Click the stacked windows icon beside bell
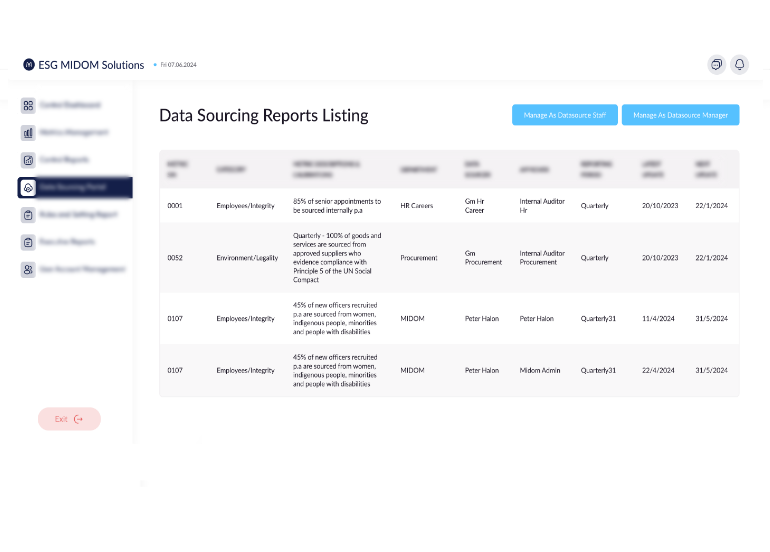The image size is (770, 552). click(716, 64)
